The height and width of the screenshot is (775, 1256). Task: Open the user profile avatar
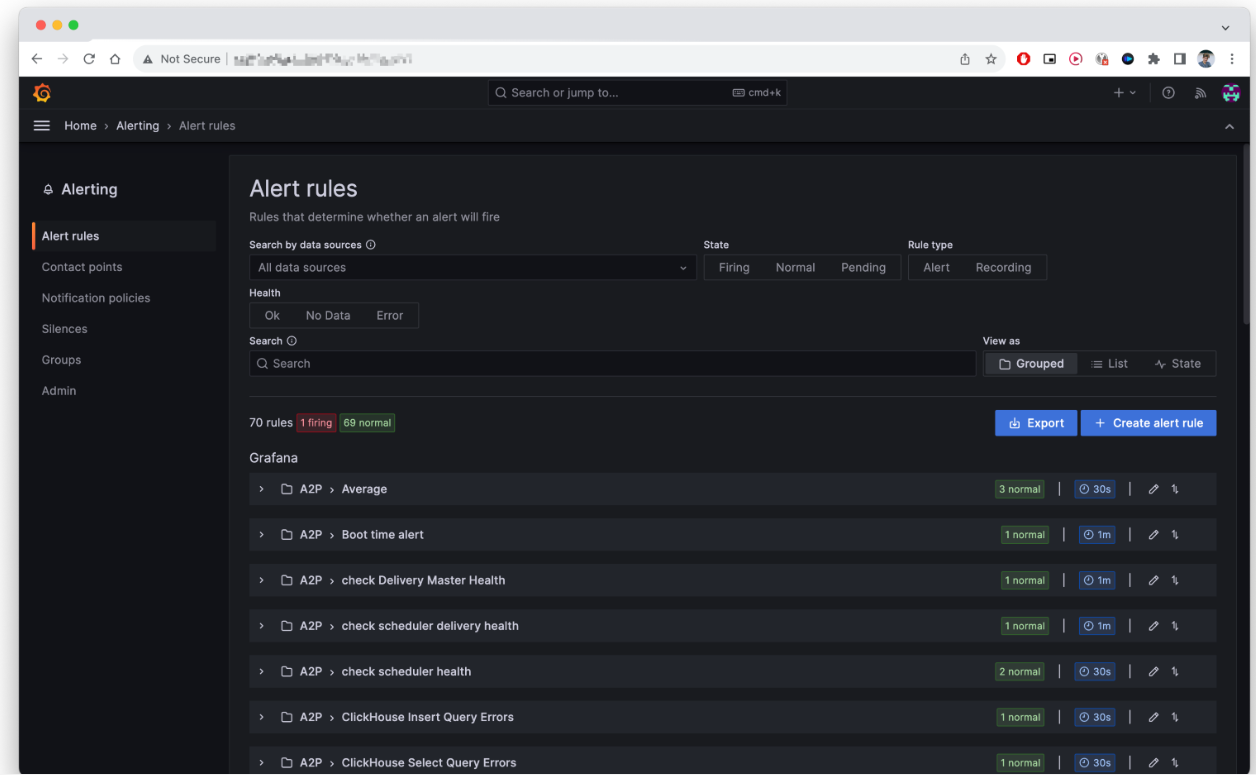pos(1231,93)
